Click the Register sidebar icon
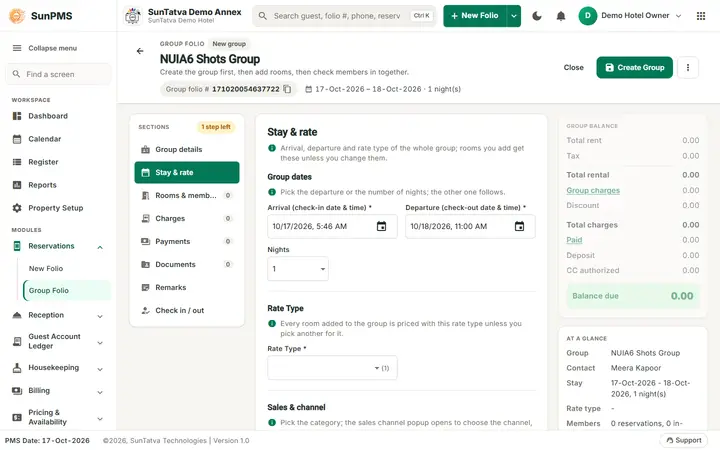 coord(17,162)
